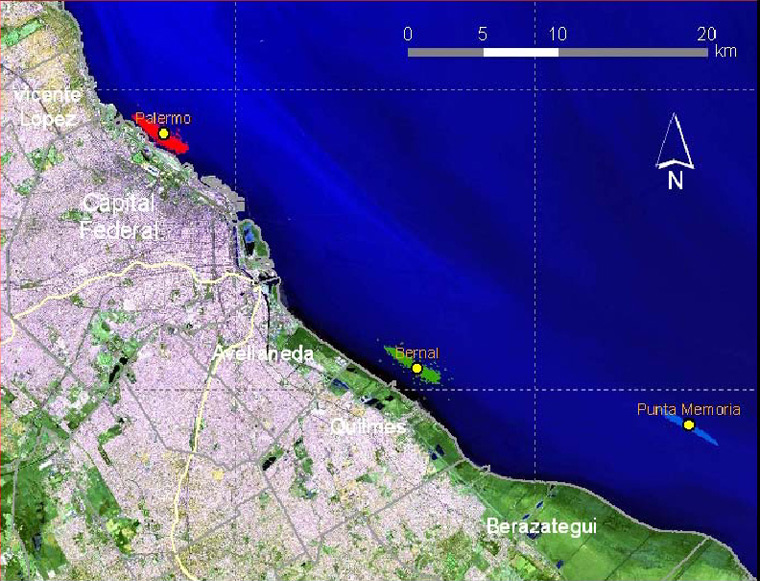Click the Punta Memoria text label
Screen dimensions: 760x581
point(689,409)
